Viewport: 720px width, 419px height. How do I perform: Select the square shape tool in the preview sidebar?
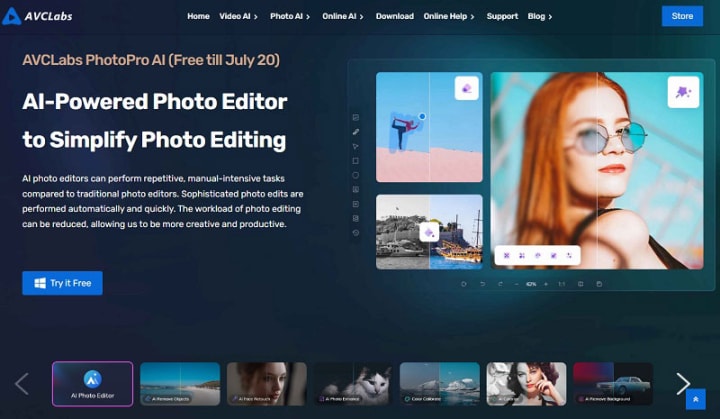click(355, 161)
